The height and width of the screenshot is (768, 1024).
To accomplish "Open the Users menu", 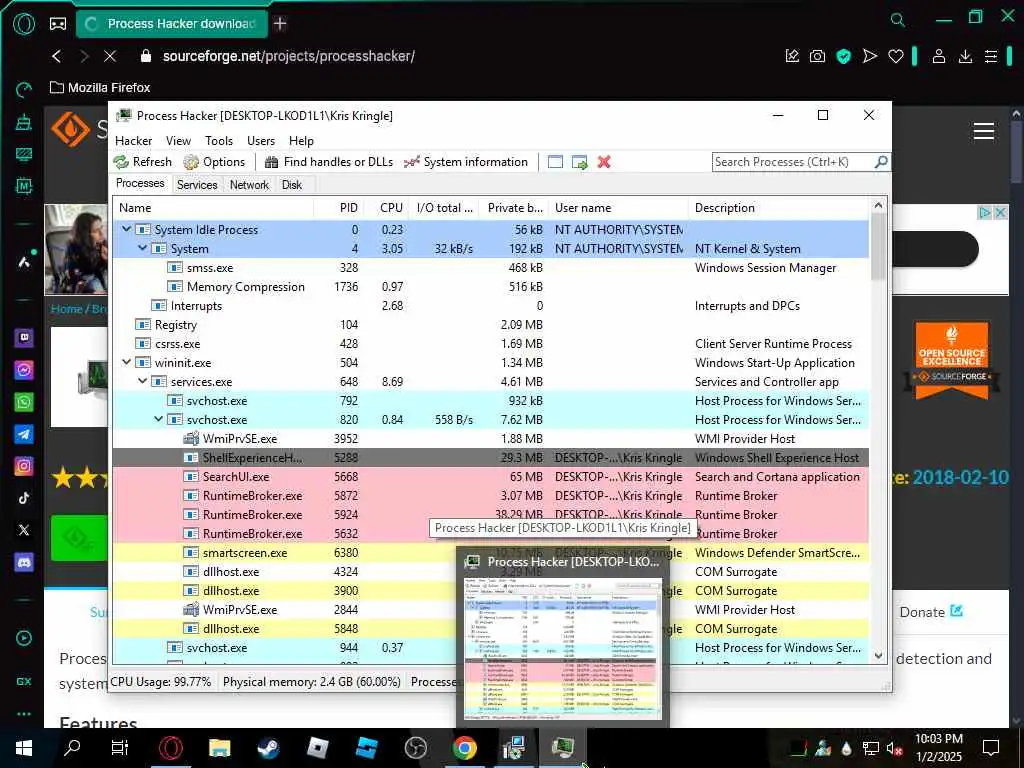I will pos(261,140).
